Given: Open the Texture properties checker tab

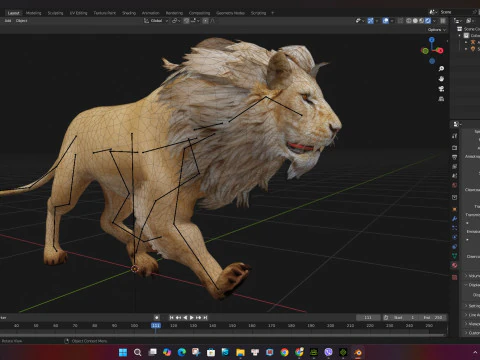Looking at the screenshot, I should [x=455, y=277].
